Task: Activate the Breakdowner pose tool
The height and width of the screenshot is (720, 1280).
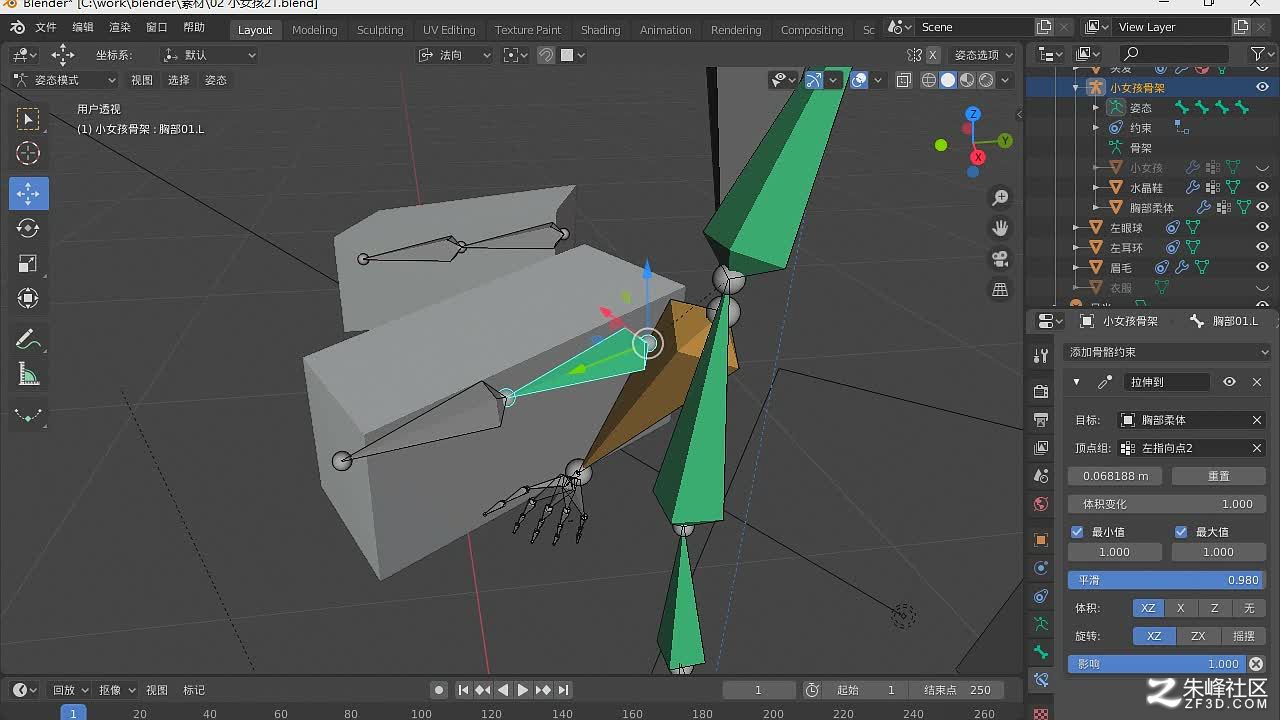Action: [28, 415]
